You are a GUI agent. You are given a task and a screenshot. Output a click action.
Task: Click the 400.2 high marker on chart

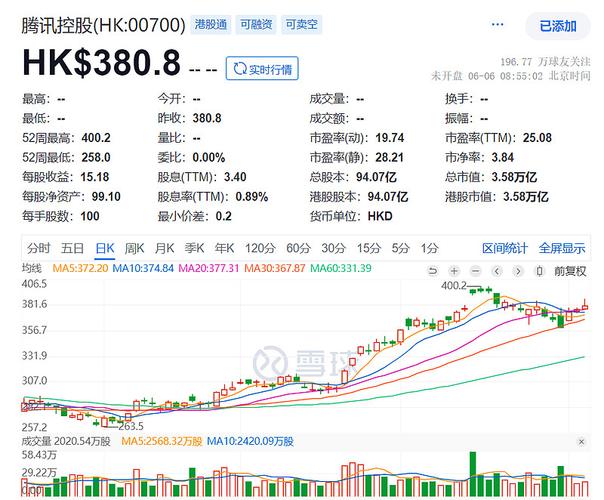point(453,285)
